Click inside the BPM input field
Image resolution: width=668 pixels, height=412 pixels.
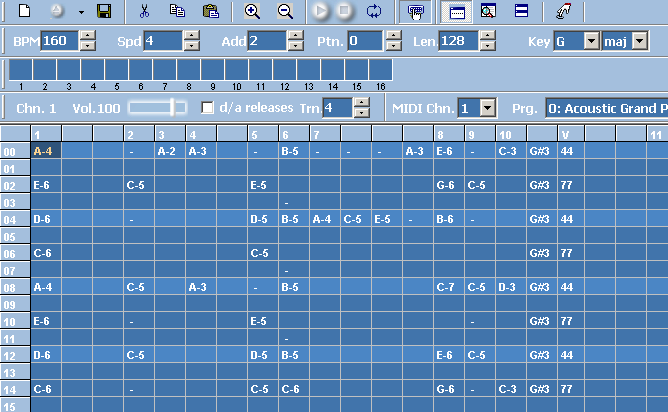[58, 41]
